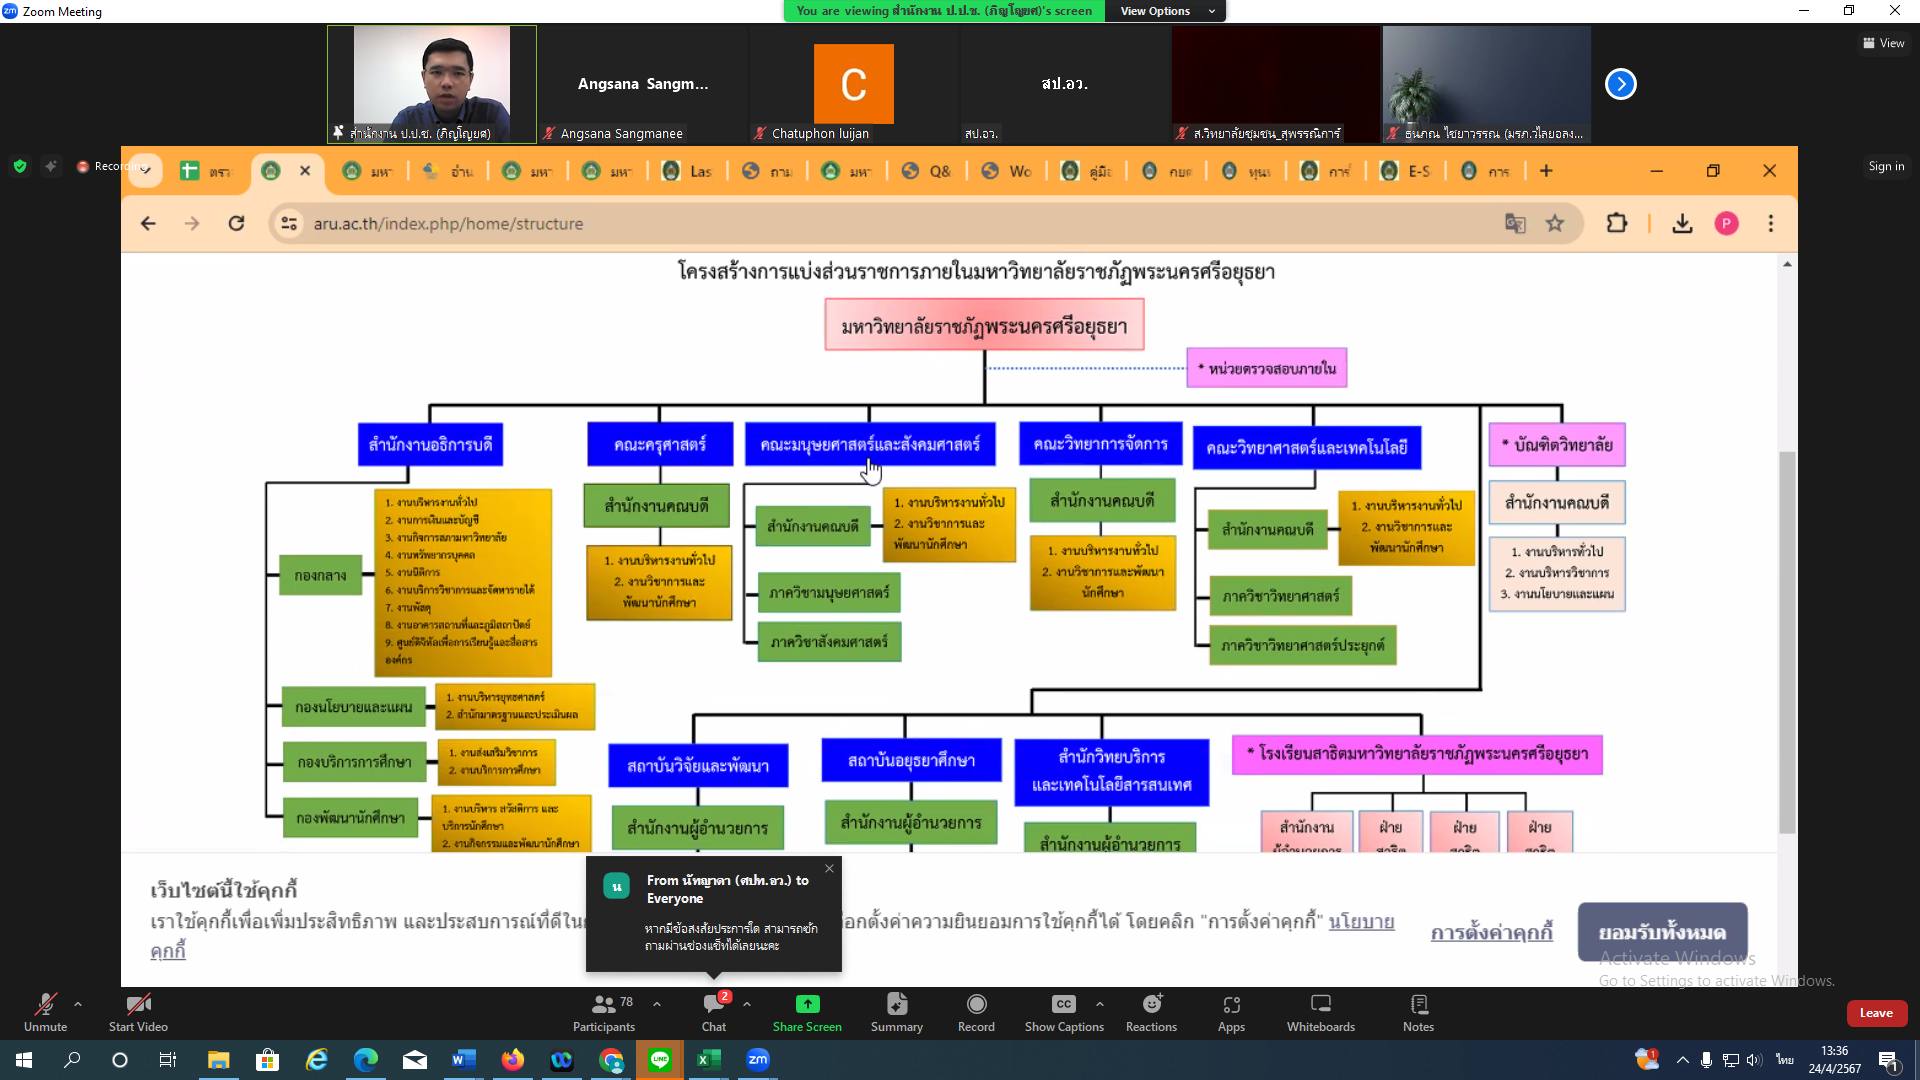Open the Zoom Apps panel
Viewport: 1920px width, 1080px height.
[x=1231, y=1012]
